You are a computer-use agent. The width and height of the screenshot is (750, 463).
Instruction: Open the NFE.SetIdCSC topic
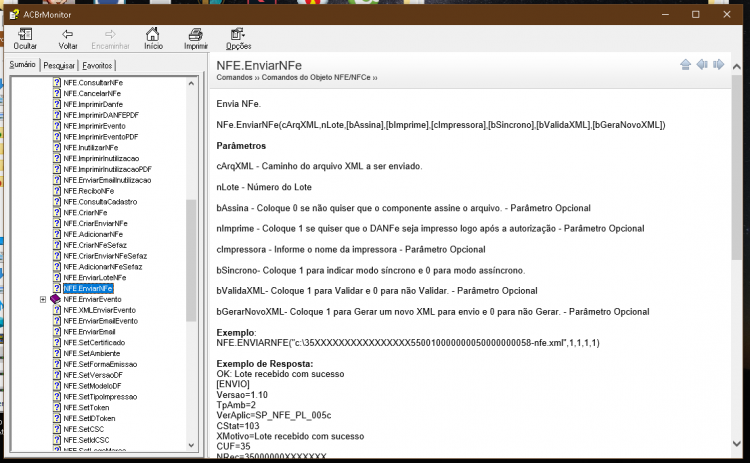click(86, 440)
